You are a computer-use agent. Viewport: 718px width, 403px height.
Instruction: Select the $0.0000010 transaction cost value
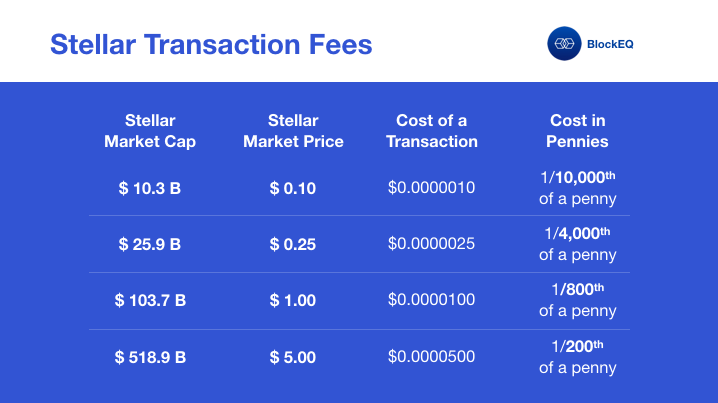[431, 188]
